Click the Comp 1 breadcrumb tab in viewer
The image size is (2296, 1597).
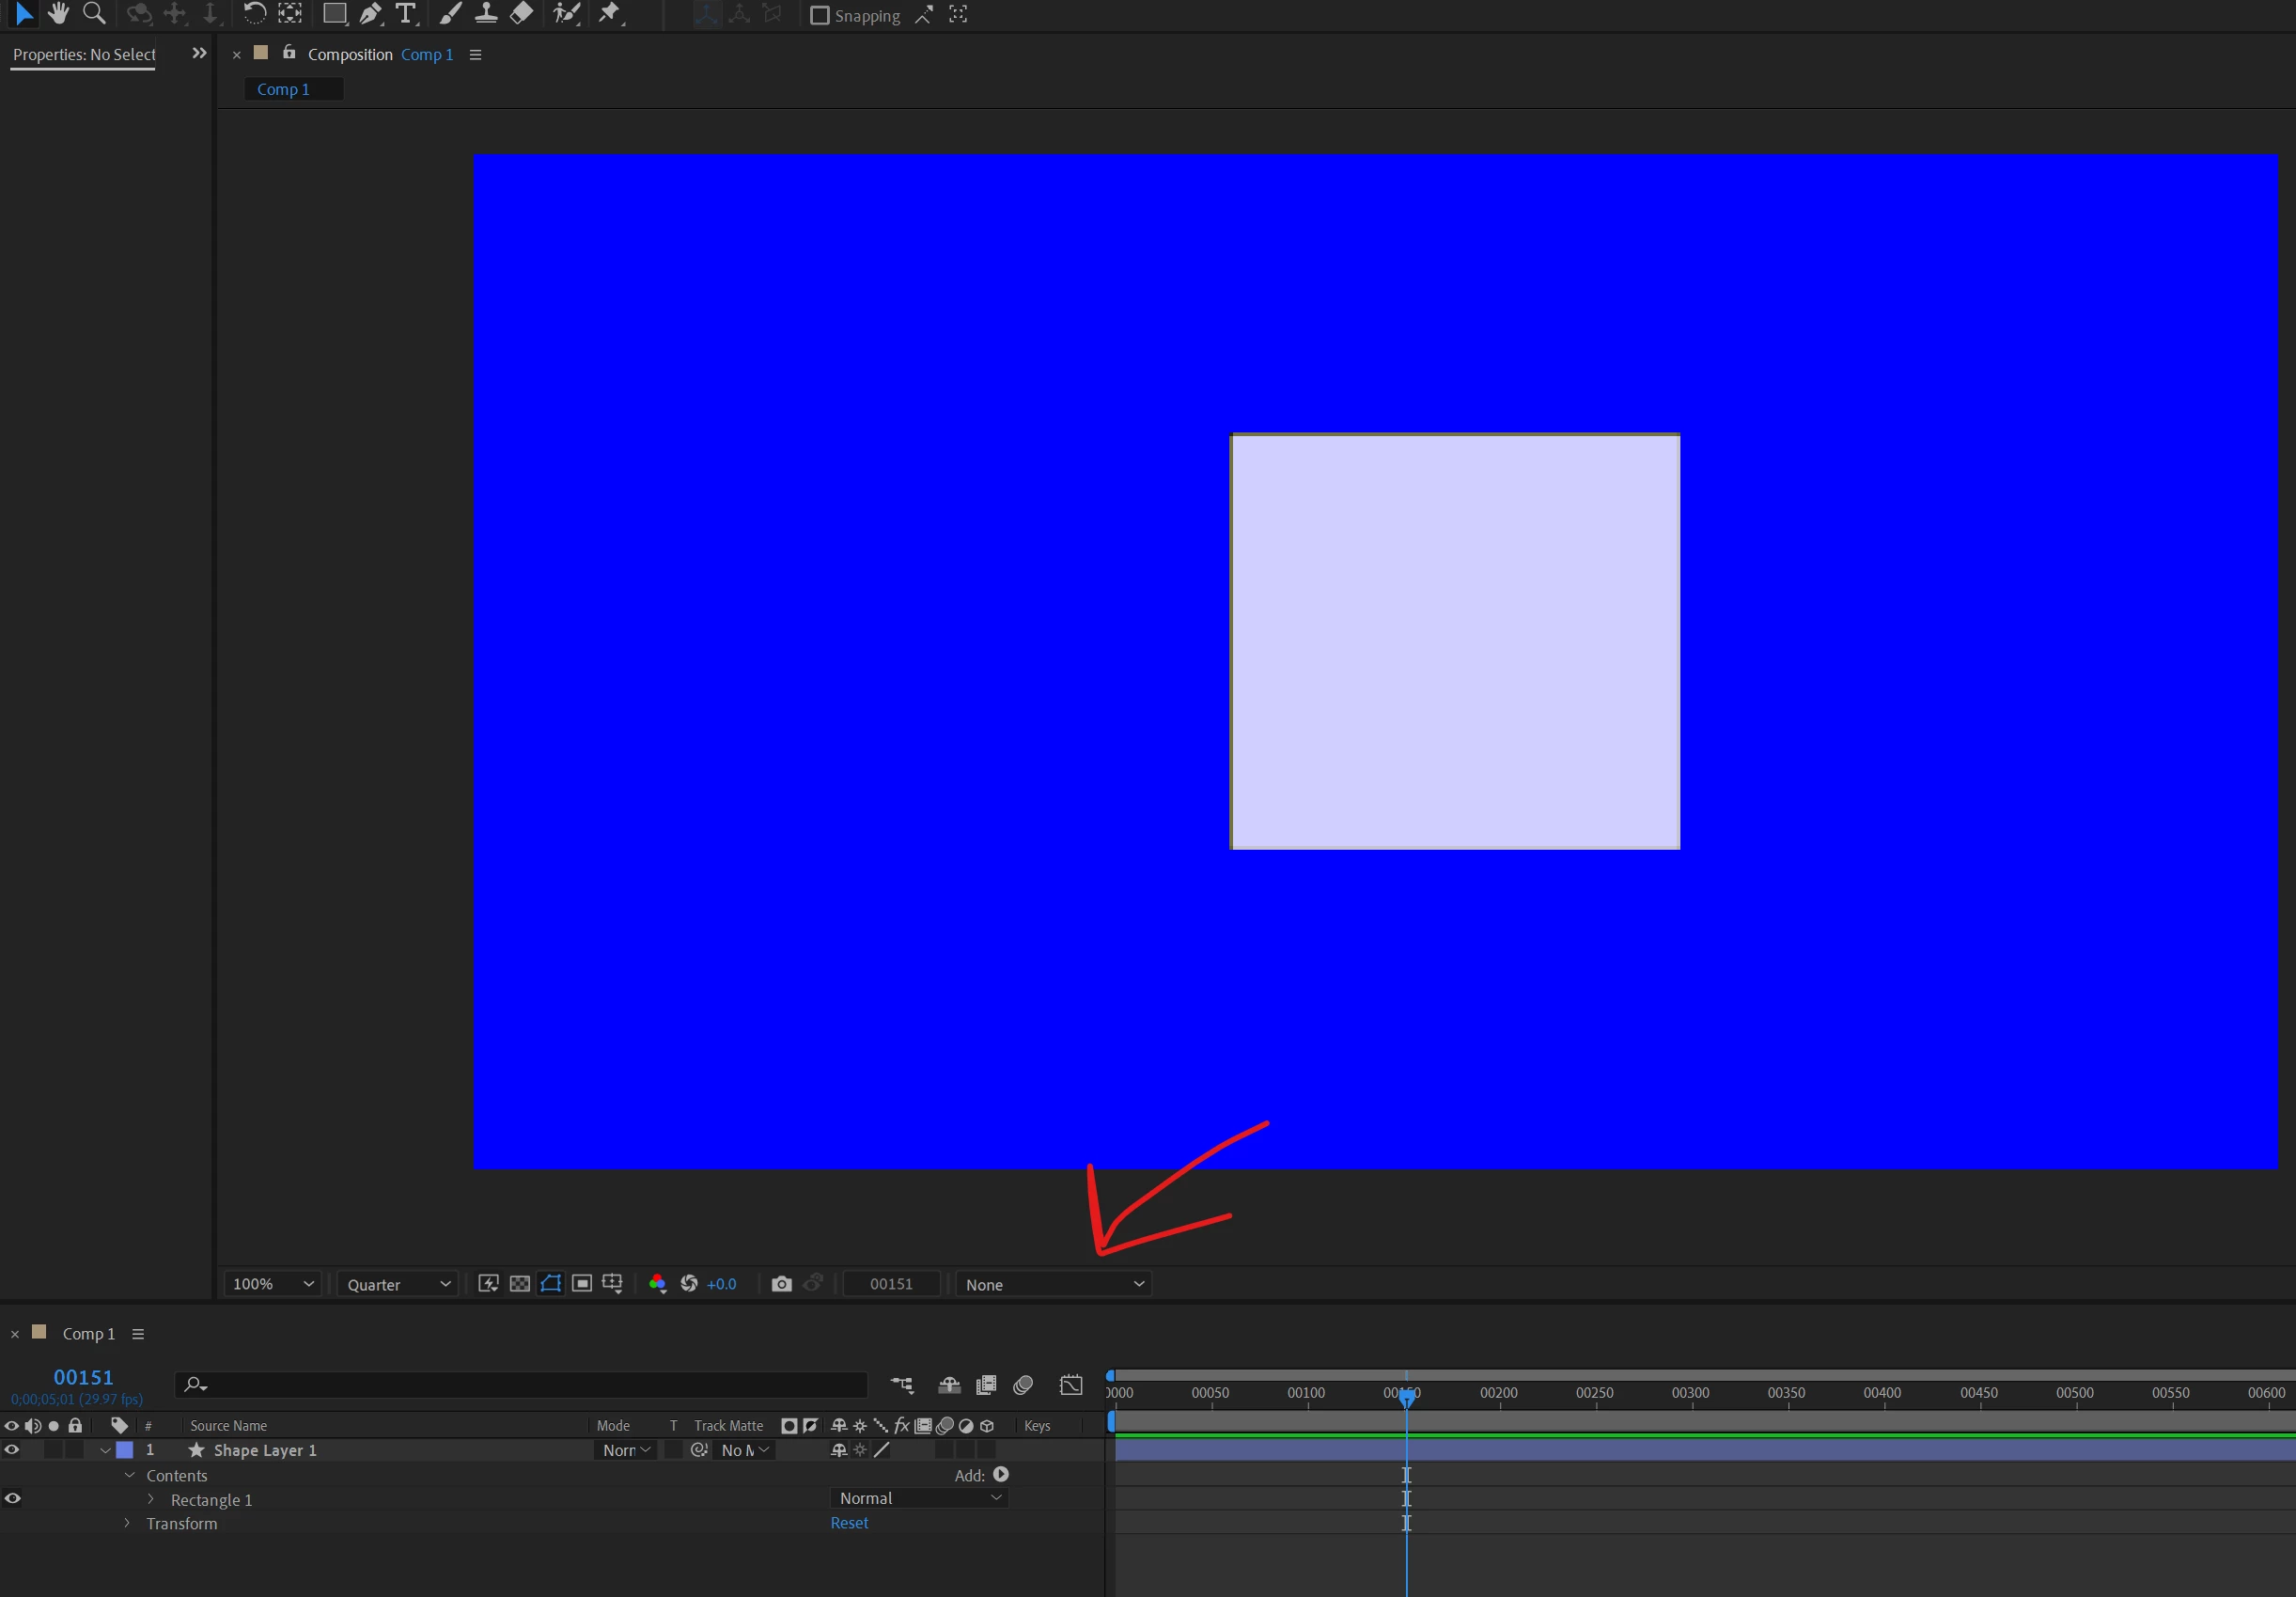point(284,89)
